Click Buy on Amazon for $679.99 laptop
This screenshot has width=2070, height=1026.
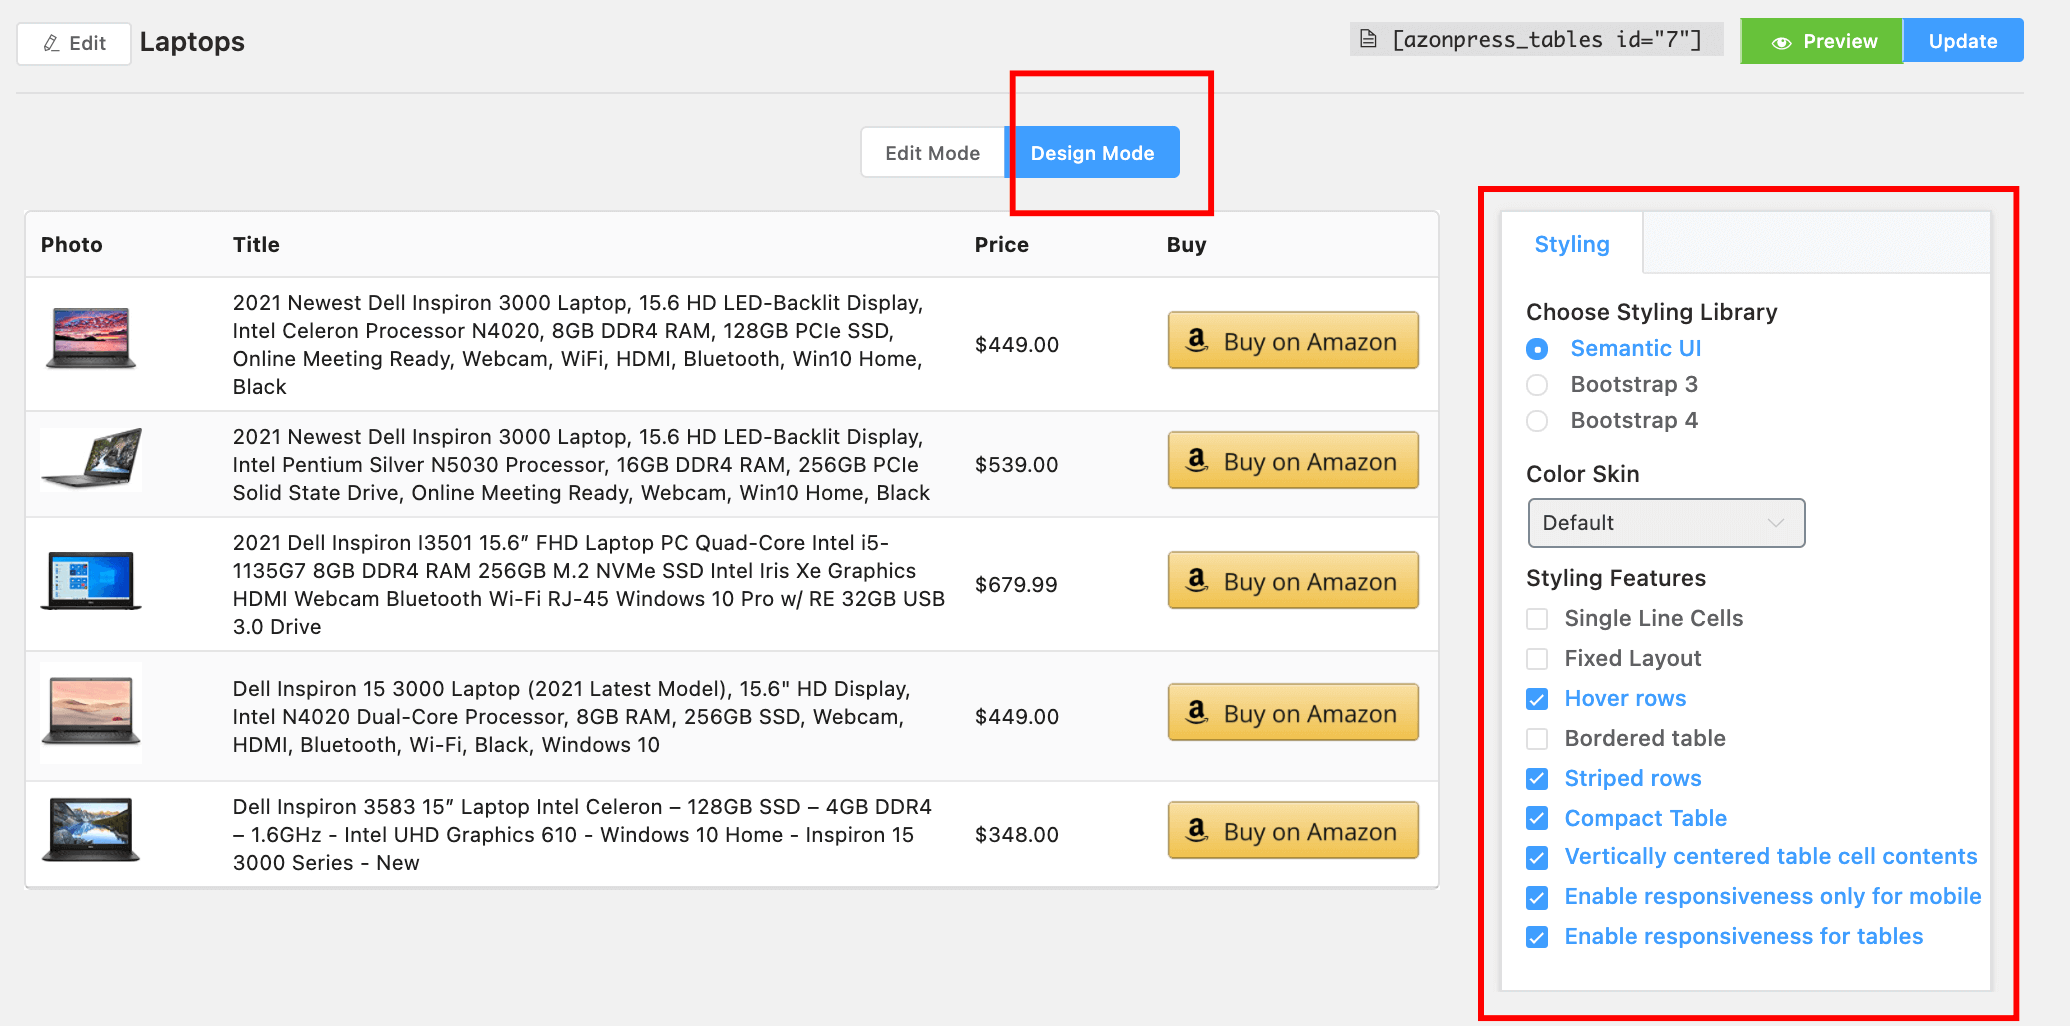point(1293,581)
